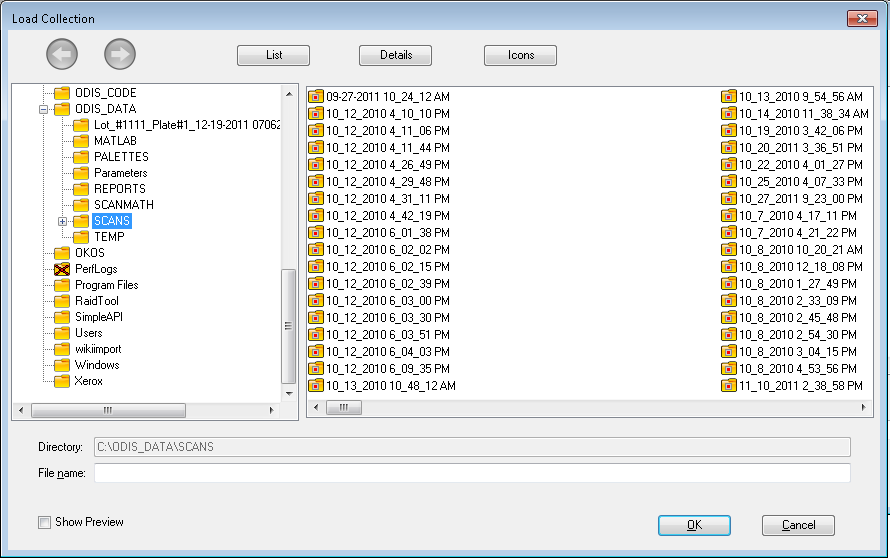Image resolution: width=890 pixels, height=558 pixels.
Task: Collapse the ODIS_DATA tree node
Action: pyautogui.click(x=45, y=109)
